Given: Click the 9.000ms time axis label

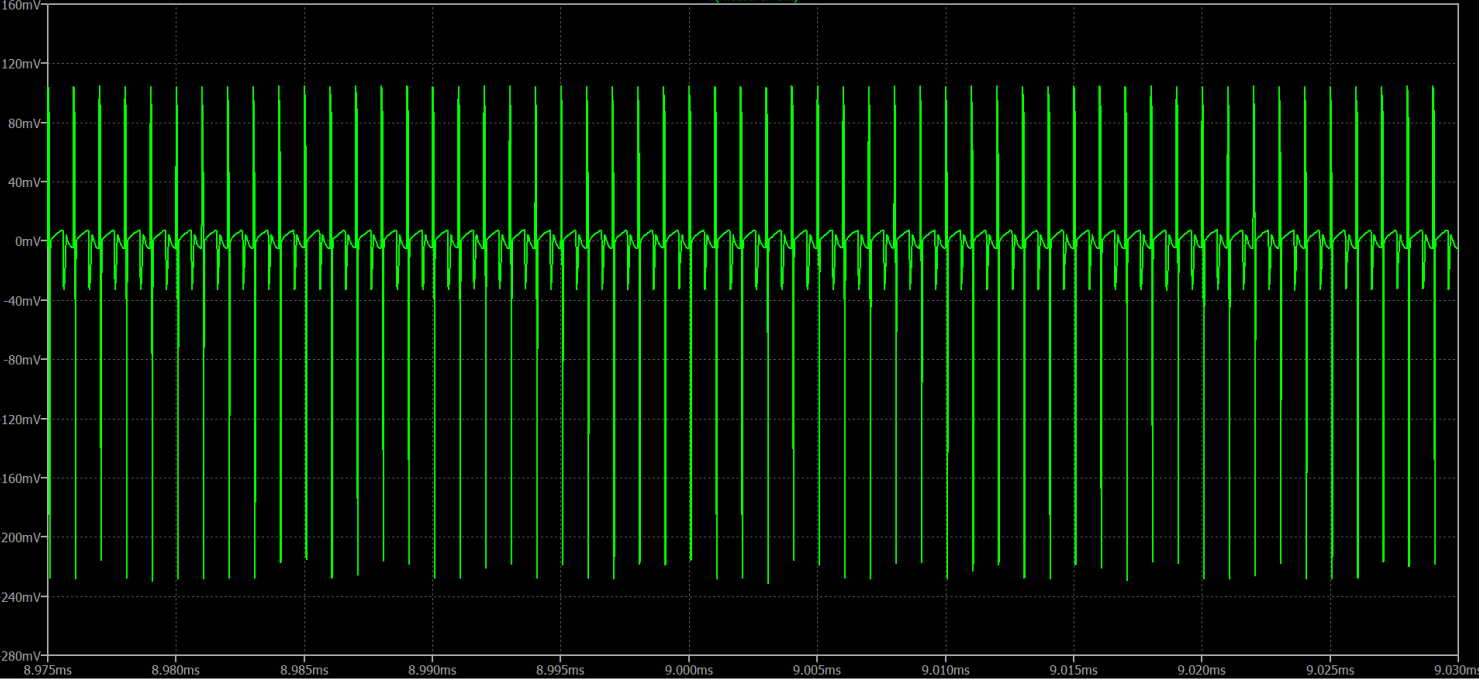Looking at the screenshot, I should click(689, 669).
